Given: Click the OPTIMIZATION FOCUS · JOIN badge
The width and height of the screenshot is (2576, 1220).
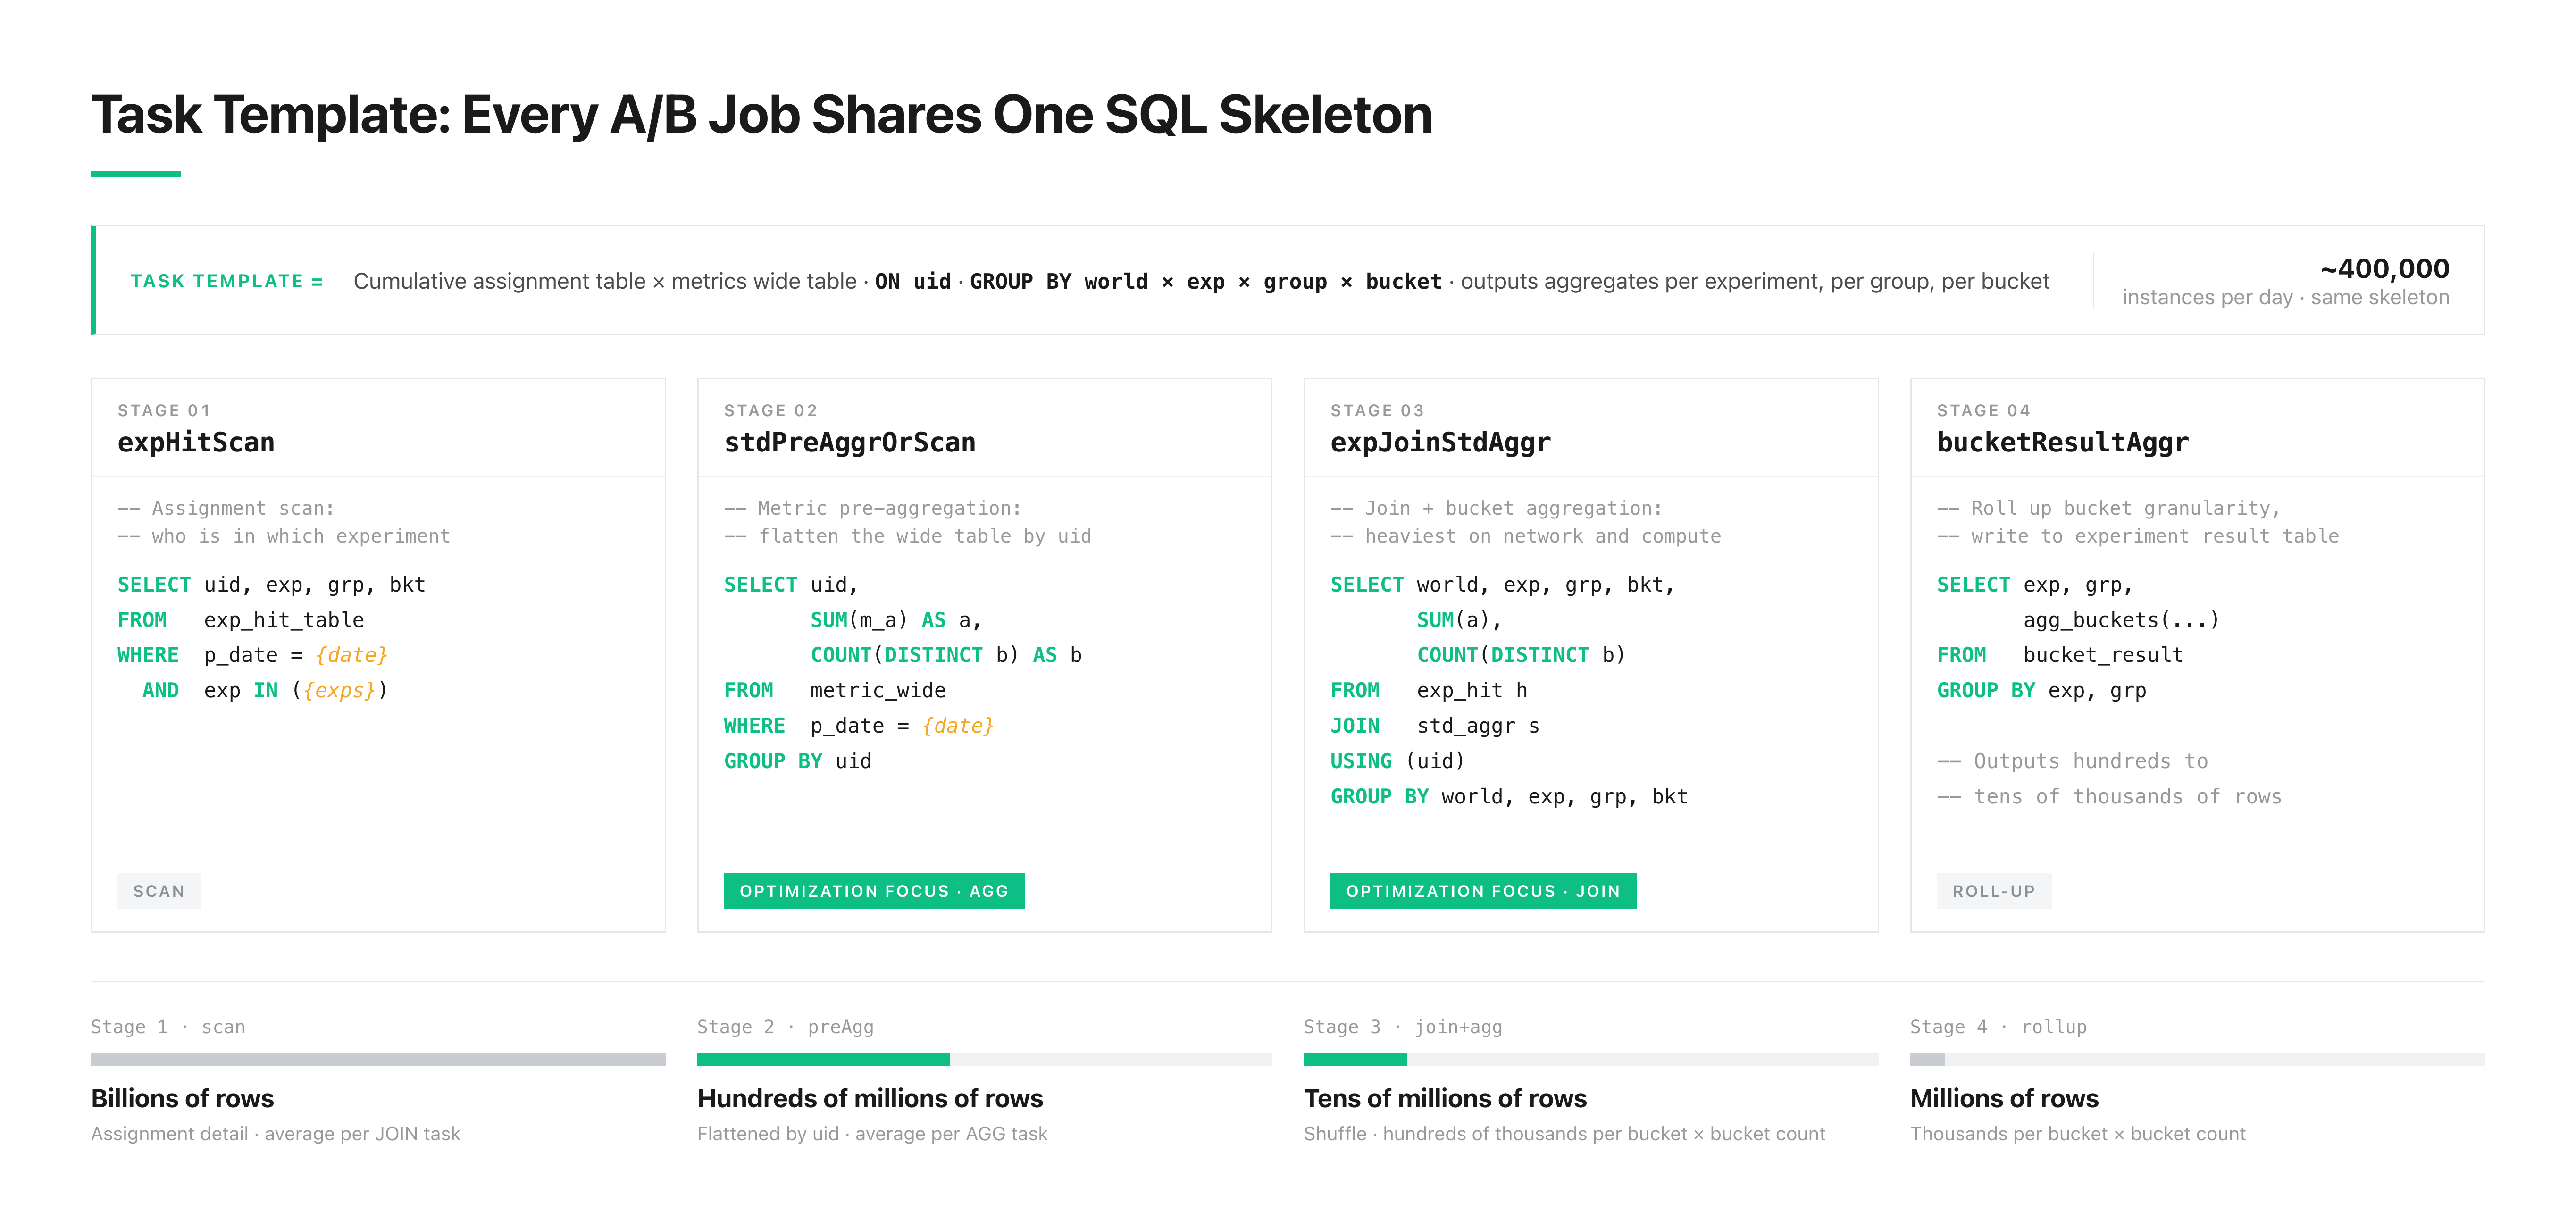Looking at the screenshot, I should [x=1483, y=891].
